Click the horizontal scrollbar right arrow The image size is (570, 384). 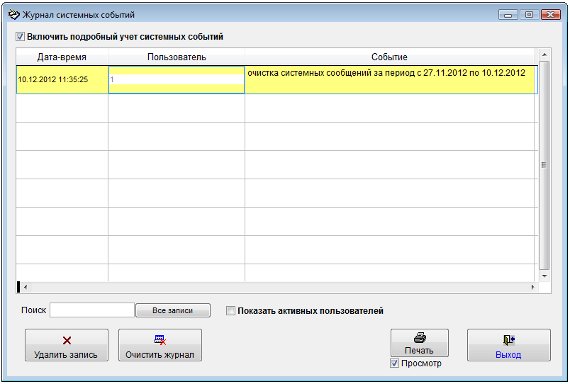tap(533, 287)
